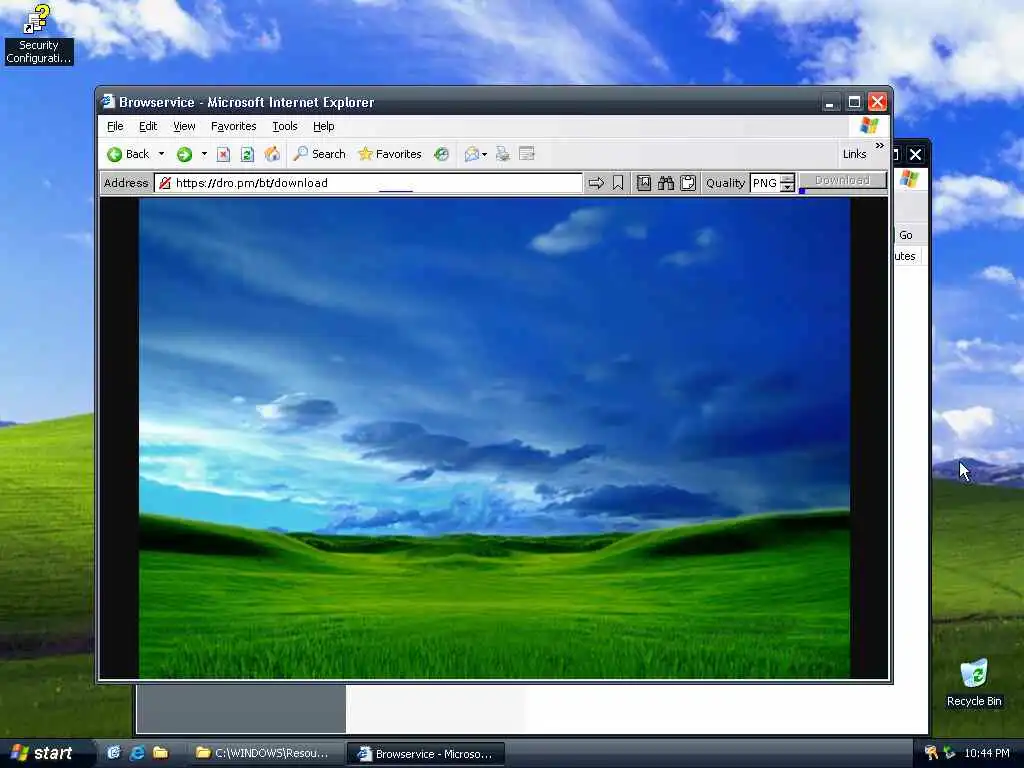
Task: Open the Help menu
Action: coord(323,127)
